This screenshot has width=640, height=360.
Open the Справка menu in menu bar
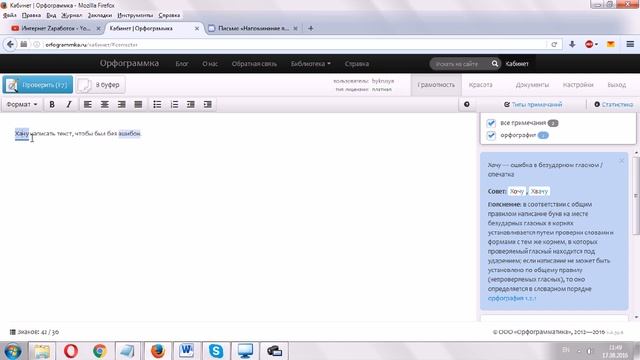tap(169, 15)
